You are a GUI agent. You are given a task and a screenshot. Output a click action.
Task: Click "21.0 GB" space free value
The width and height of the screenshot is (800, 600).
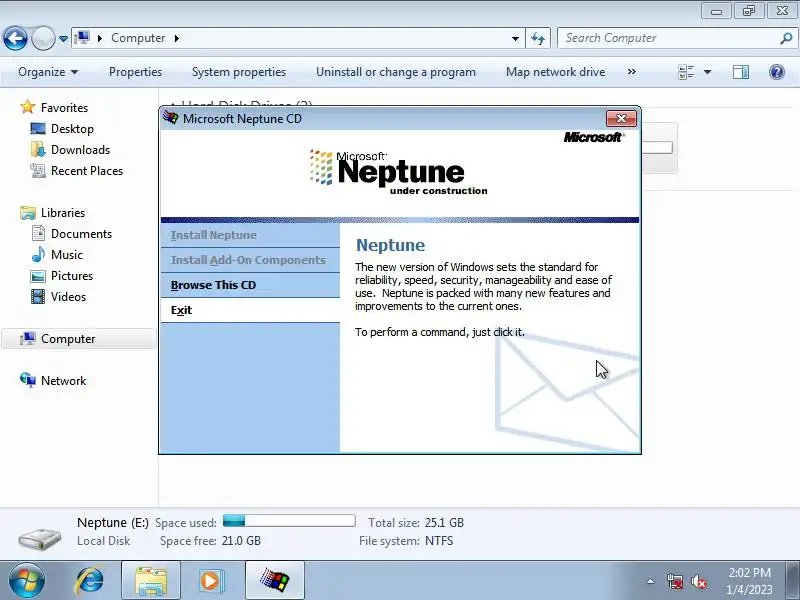(x=241, y=541)
